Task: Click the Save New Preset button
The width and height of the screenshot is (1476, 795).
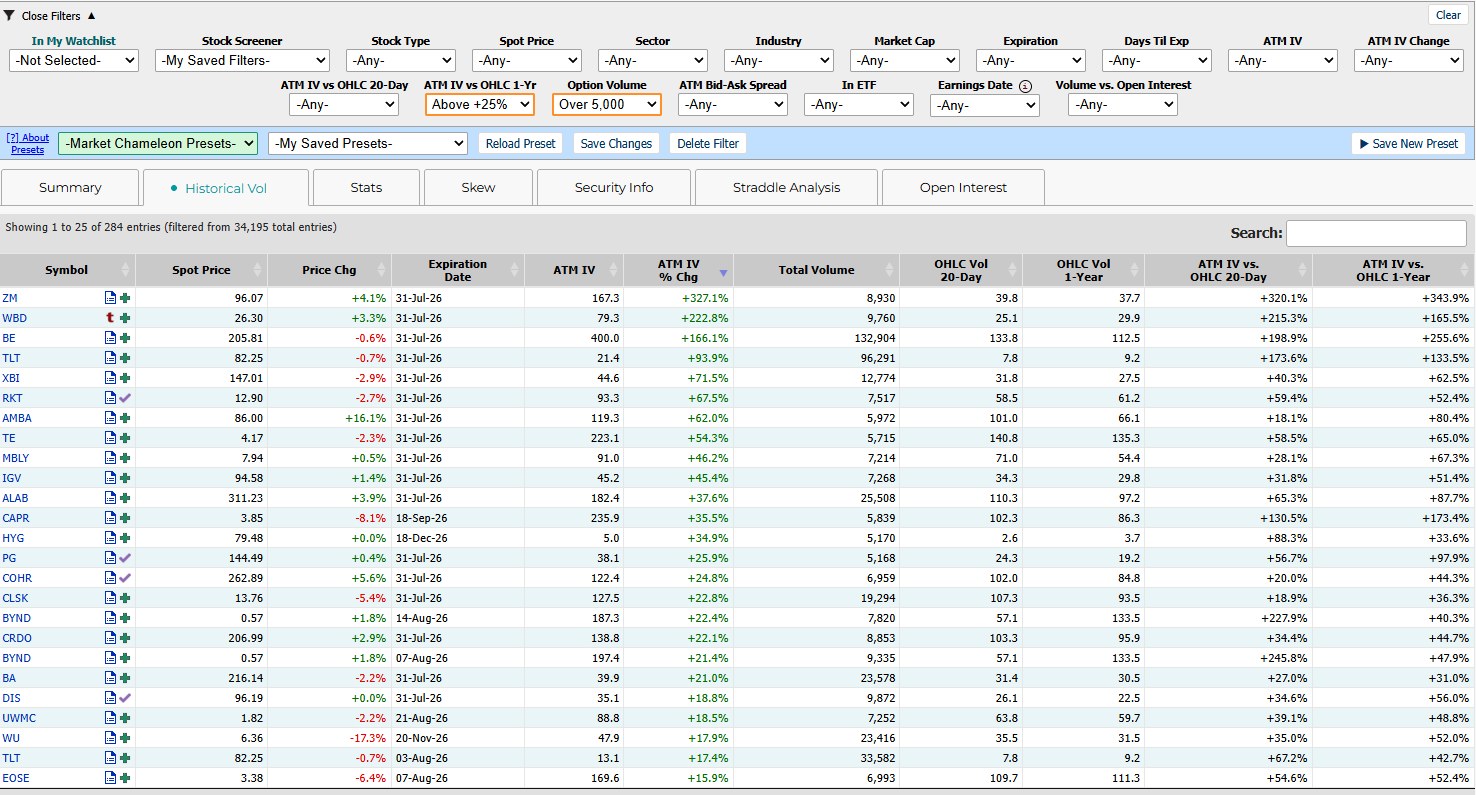Action: point(1408,143)
